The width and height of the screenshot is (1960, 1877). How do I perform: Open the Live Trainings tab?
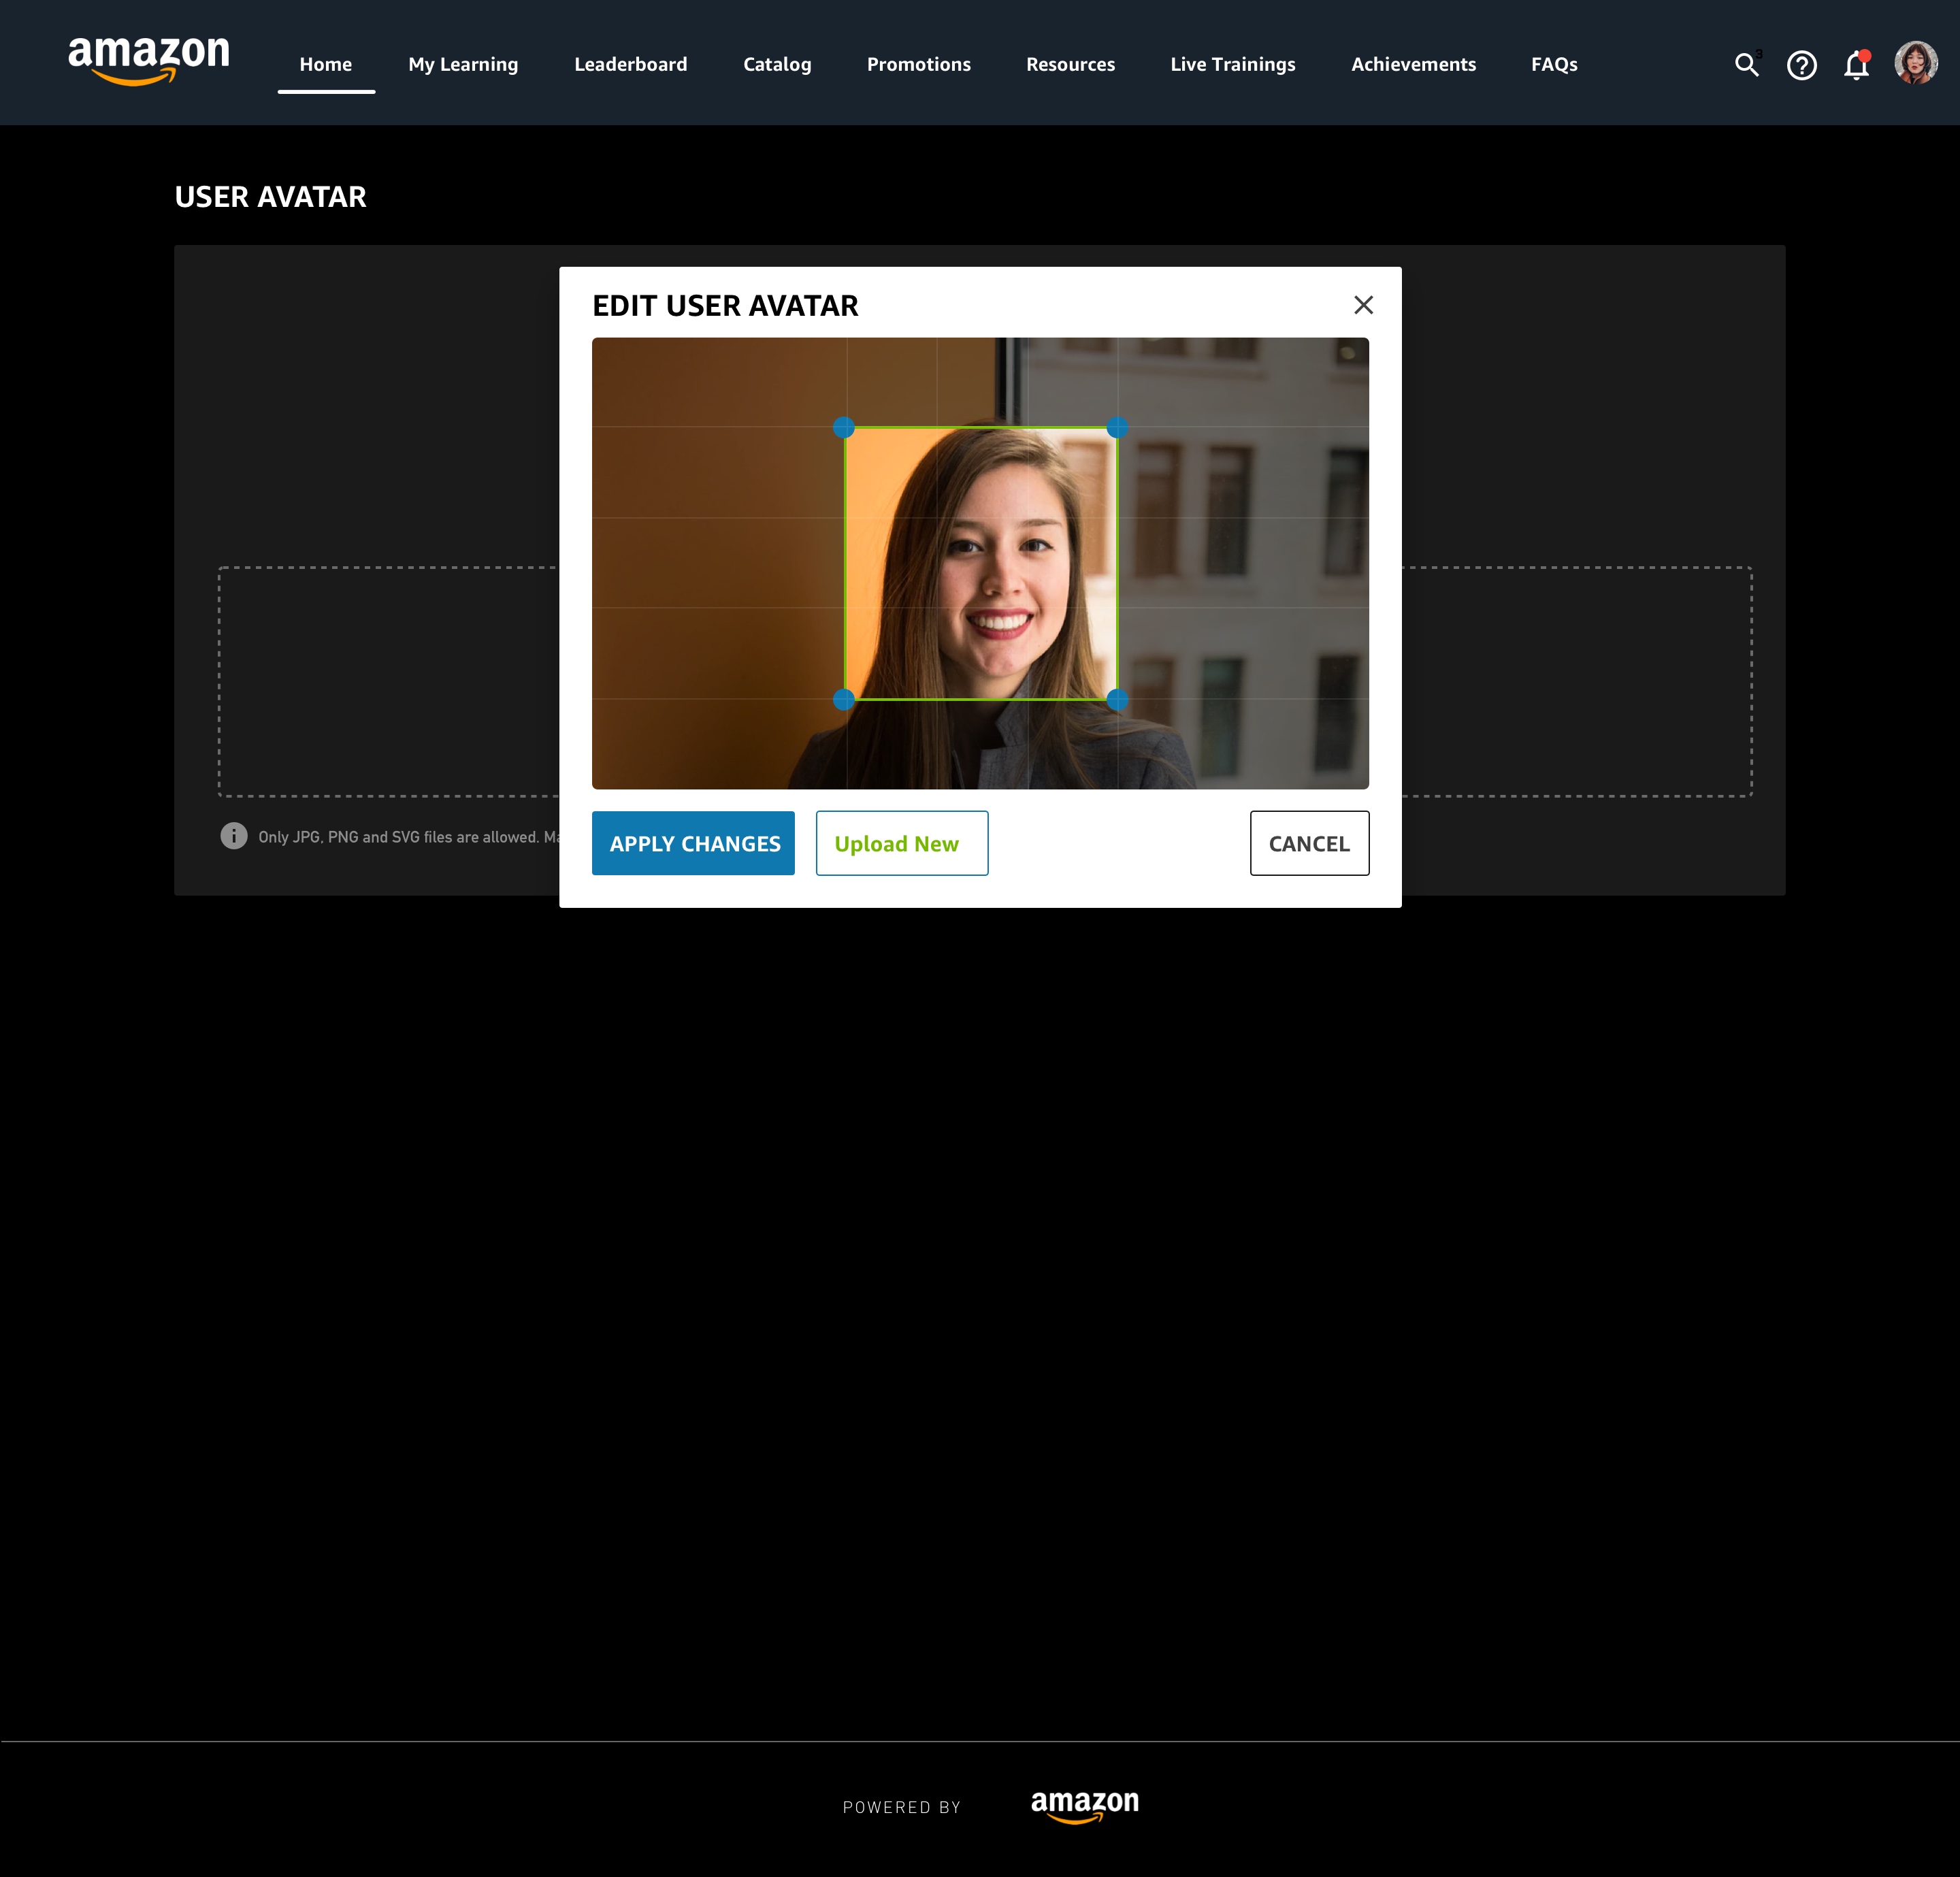1233,64
